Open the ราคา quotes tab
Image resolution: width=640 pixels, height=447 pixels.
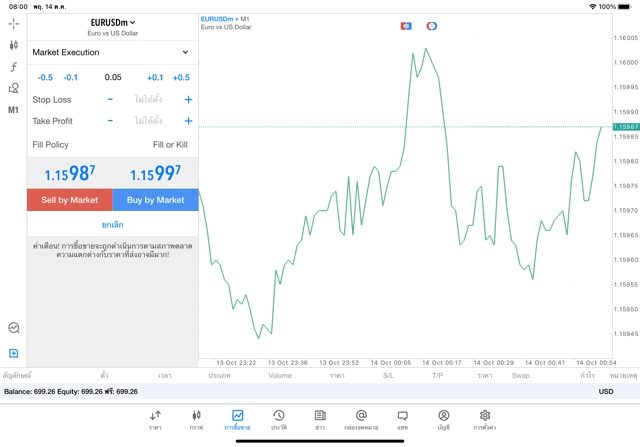pyautogui.click(x=155, y=420)
